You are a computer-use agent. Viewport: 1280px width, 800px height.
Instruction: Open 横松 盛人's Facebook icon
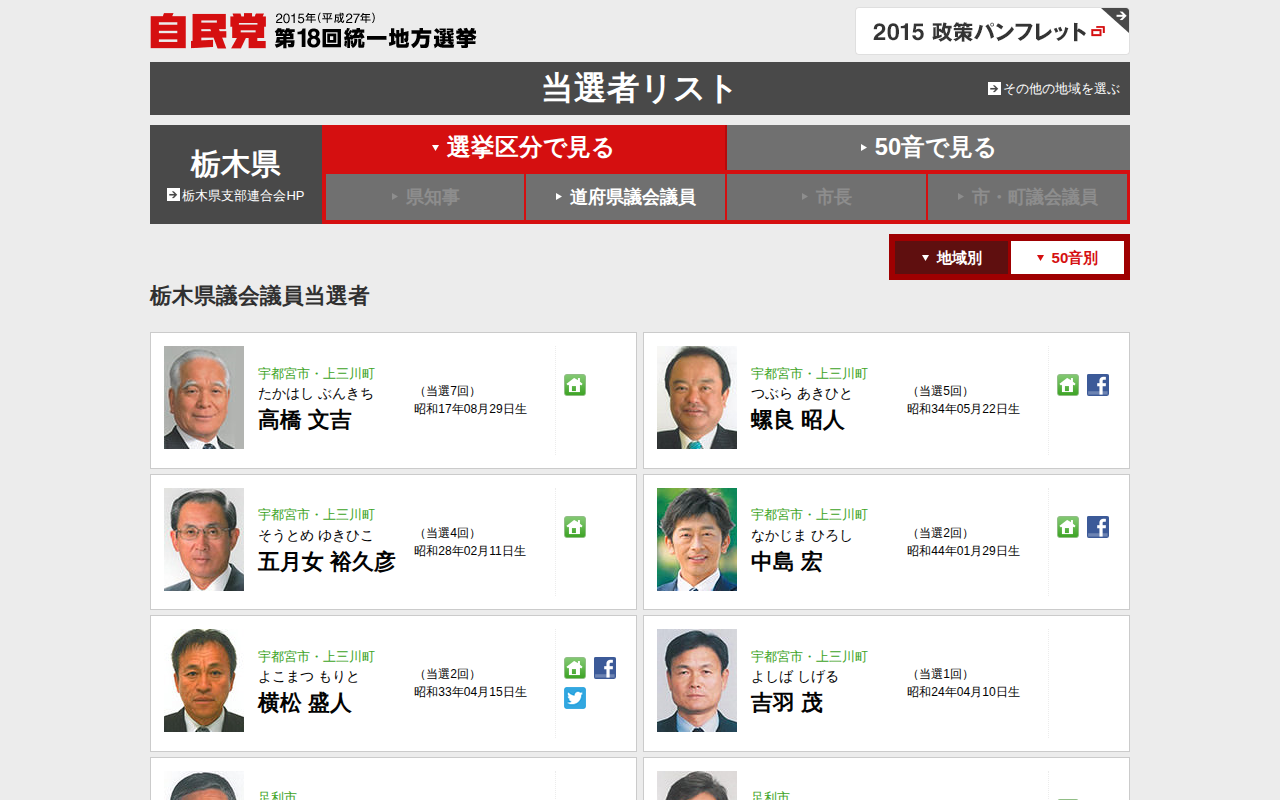(605, 668)
